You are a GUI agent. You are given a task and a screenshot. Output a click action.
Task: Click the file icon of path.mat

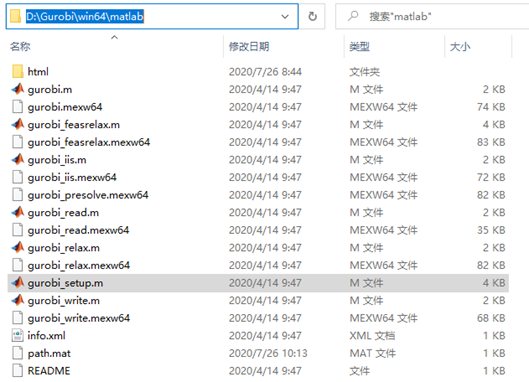pyautogui.click(x=18, y=353)
